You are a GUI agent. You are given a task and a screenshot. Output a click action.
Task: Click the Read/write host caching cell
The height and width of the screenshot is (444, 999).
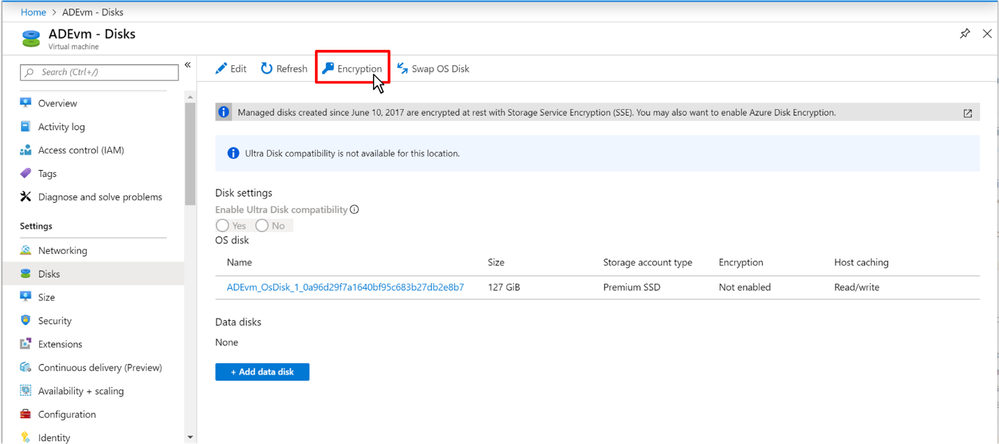point(857,287)
